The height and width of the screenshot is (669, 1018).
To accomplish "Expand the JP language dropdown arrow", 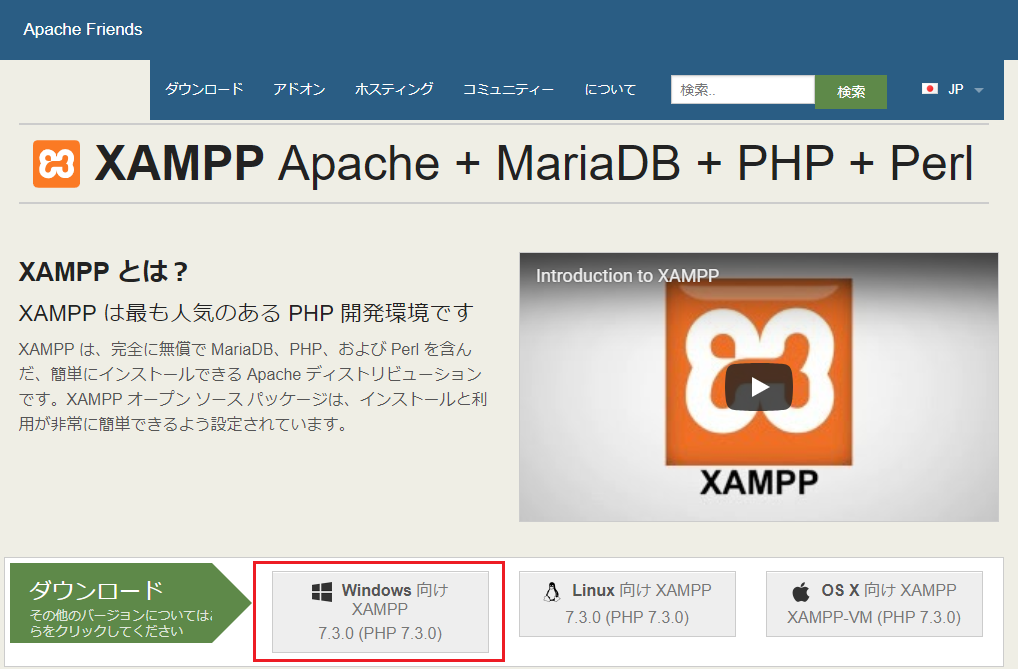I will tap(979, 90).
